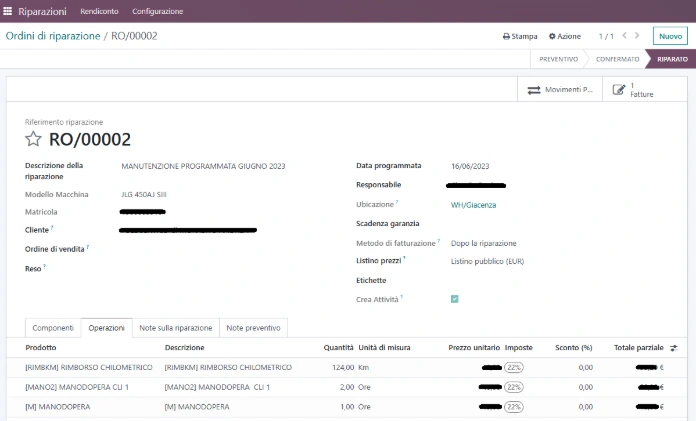This screenshot has width=696, height=421.
Task: Click the Stampa button
Action: (520, 36)
